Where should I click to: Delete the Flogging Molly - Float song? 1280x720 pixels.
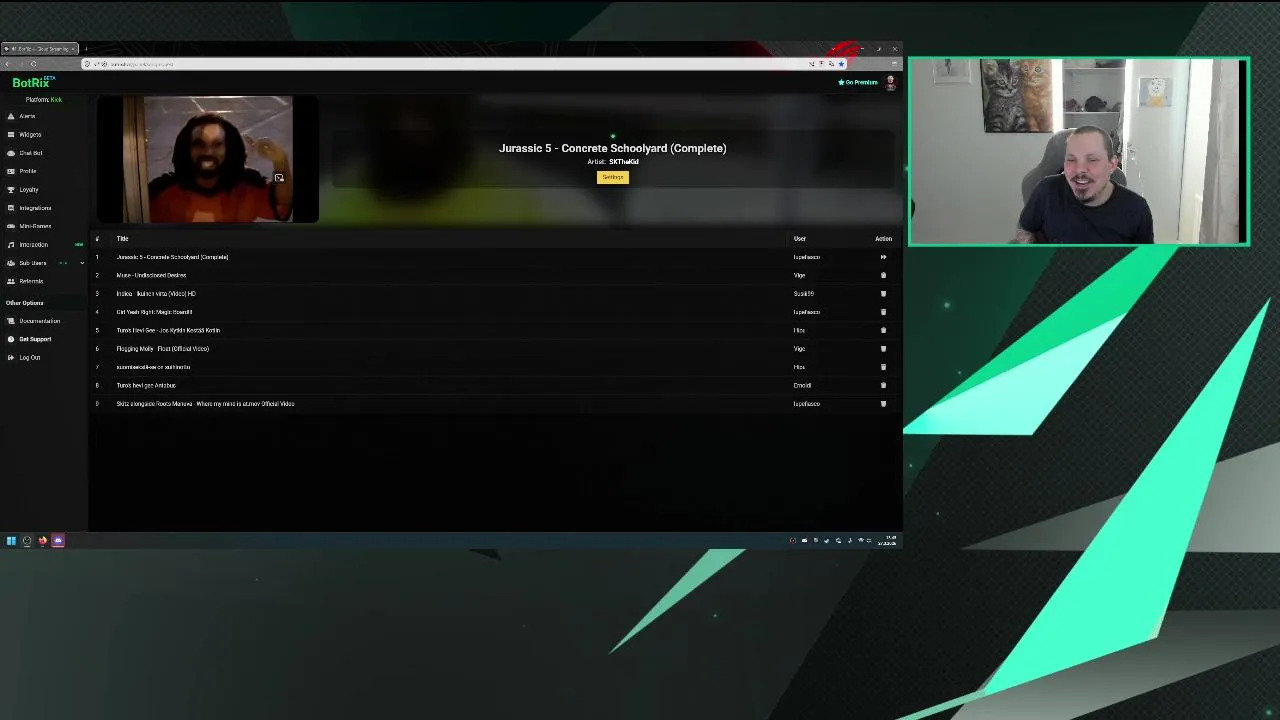click(x=883, y=349)
